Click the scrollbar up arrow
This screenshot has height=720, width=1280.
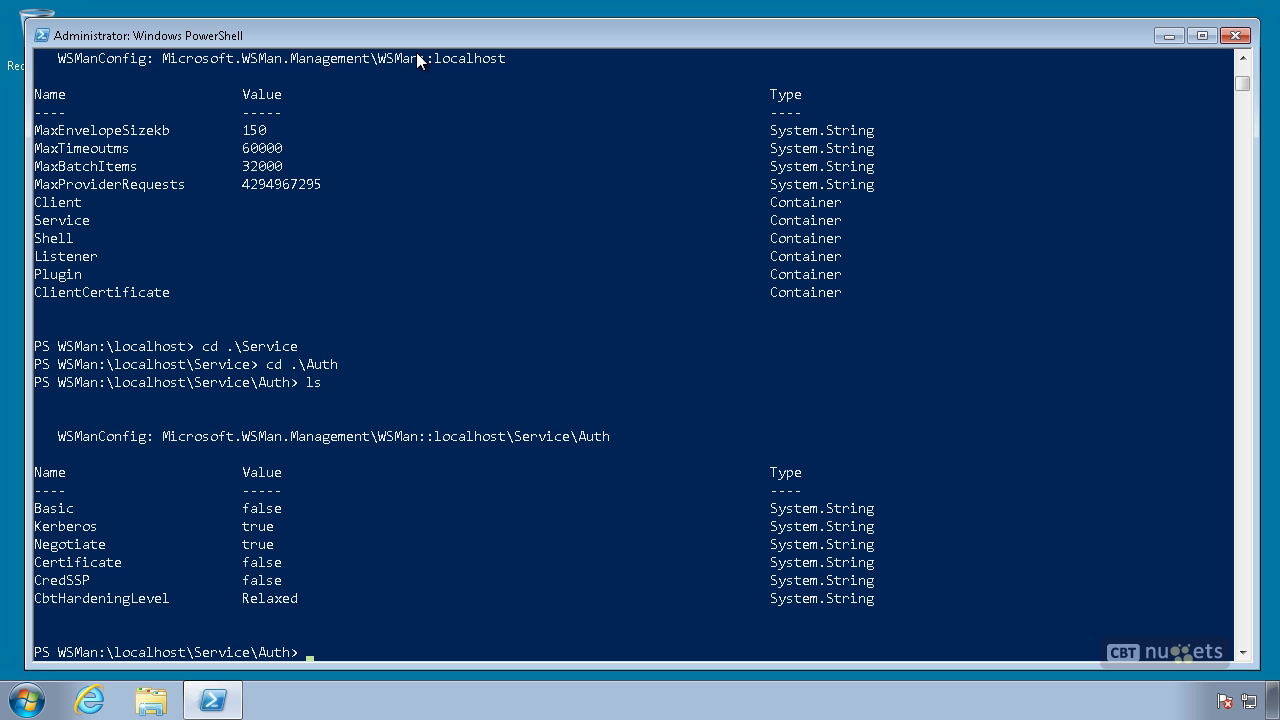(x=1242, y=58)
